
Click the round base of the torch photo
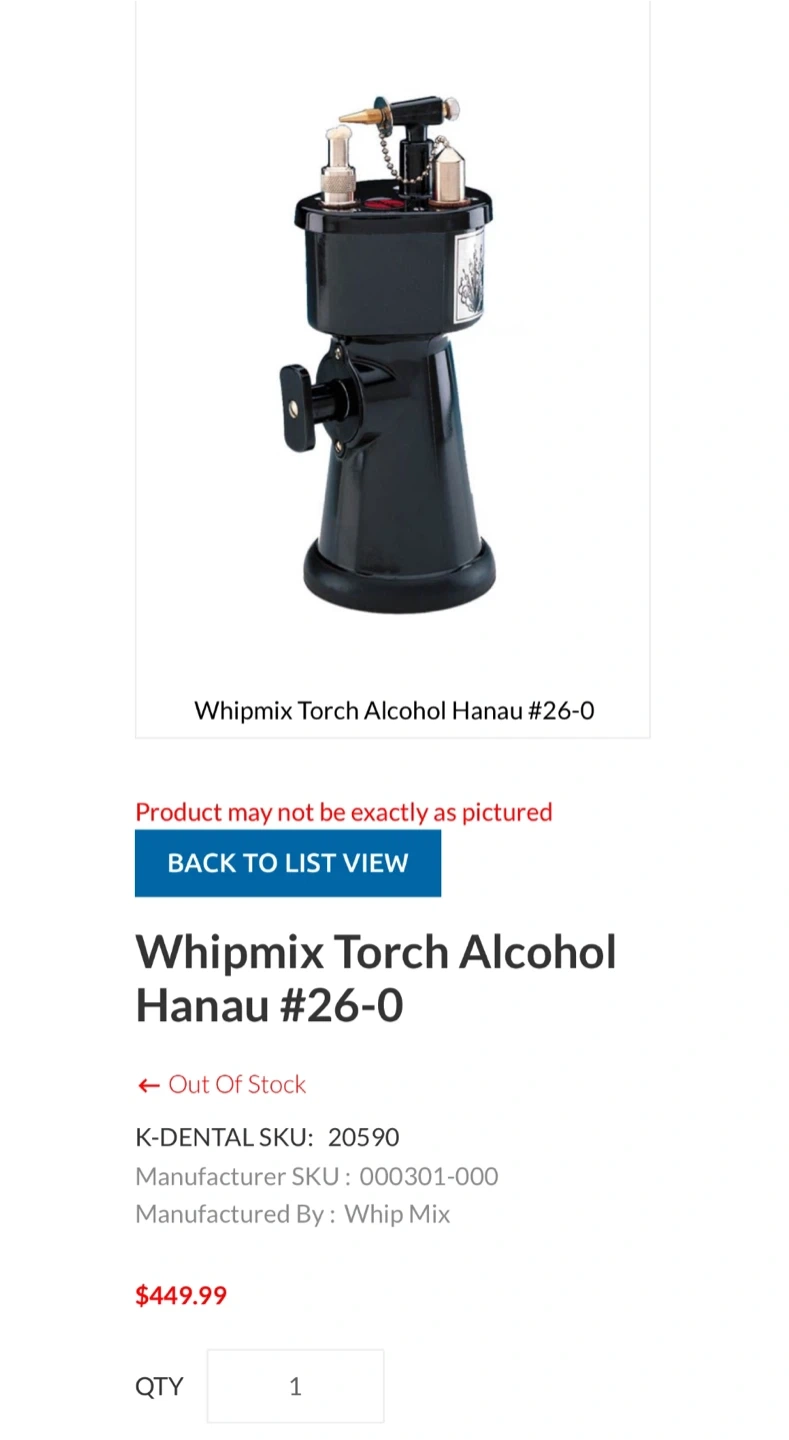(399, 577)
